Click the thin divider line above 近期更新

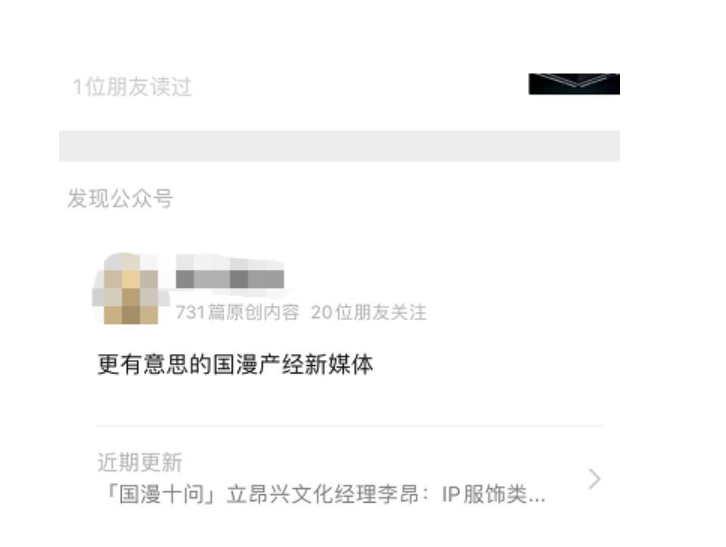click(x=350, y=425)
